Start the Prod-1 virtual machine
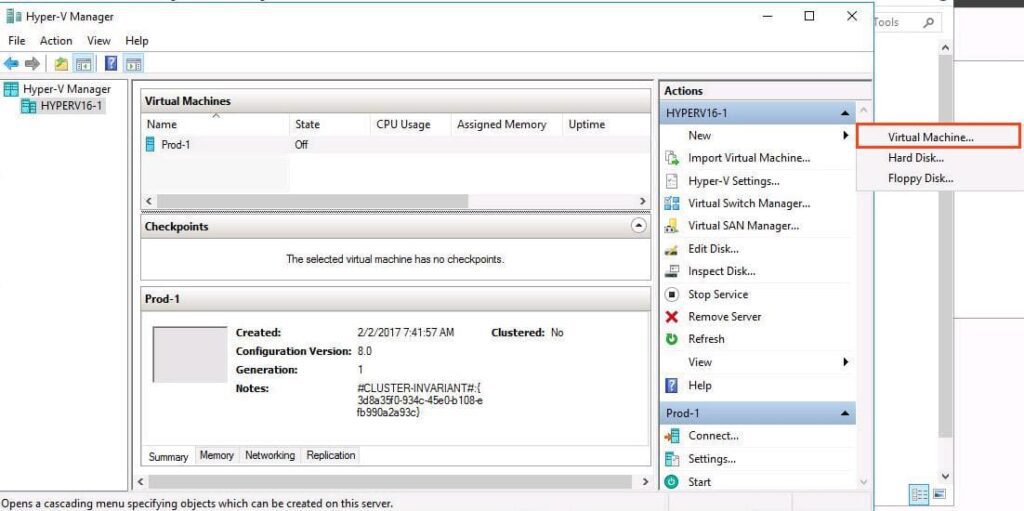Screen dimensions: 1024x511 click(x=699, y=482)
